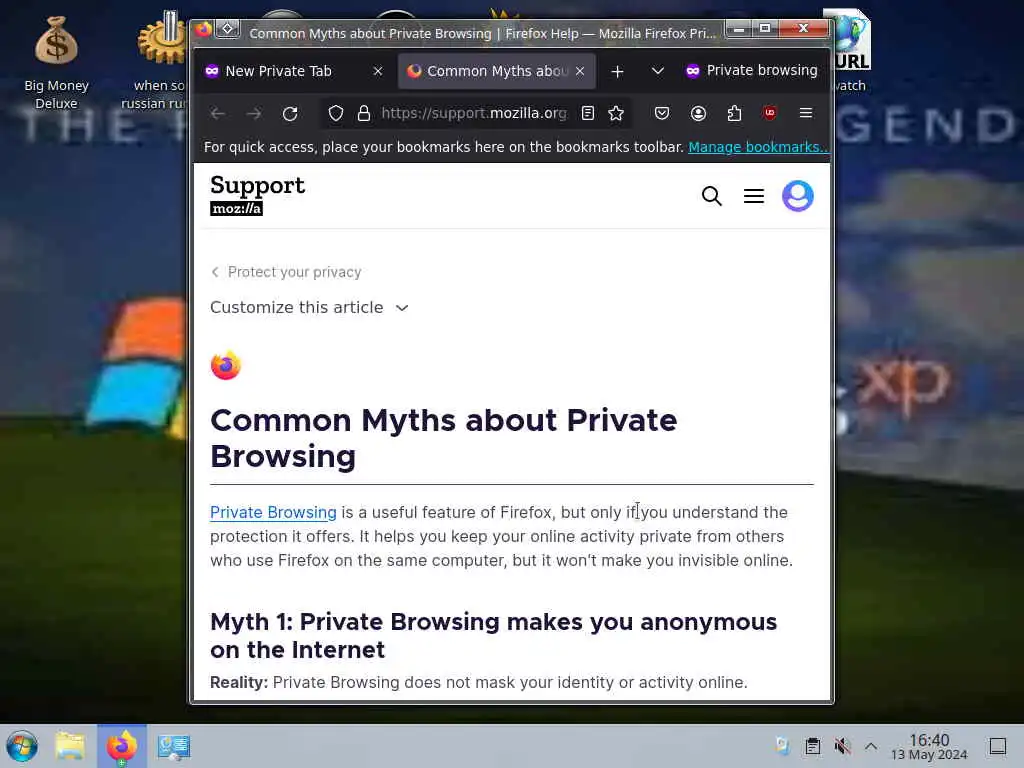Open the Support user avatar menu
This screenshot has height=768, width=1024.
pos(797,196)
